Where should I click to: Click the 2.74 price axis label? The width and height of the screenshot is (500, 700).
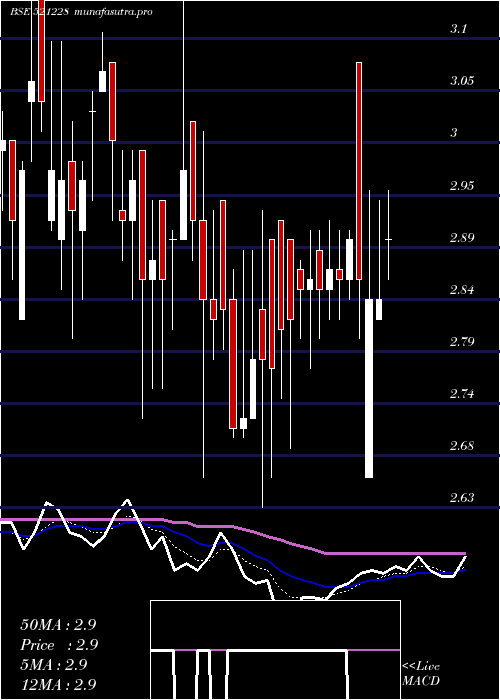pyautogui.click(x=462, y=394)
